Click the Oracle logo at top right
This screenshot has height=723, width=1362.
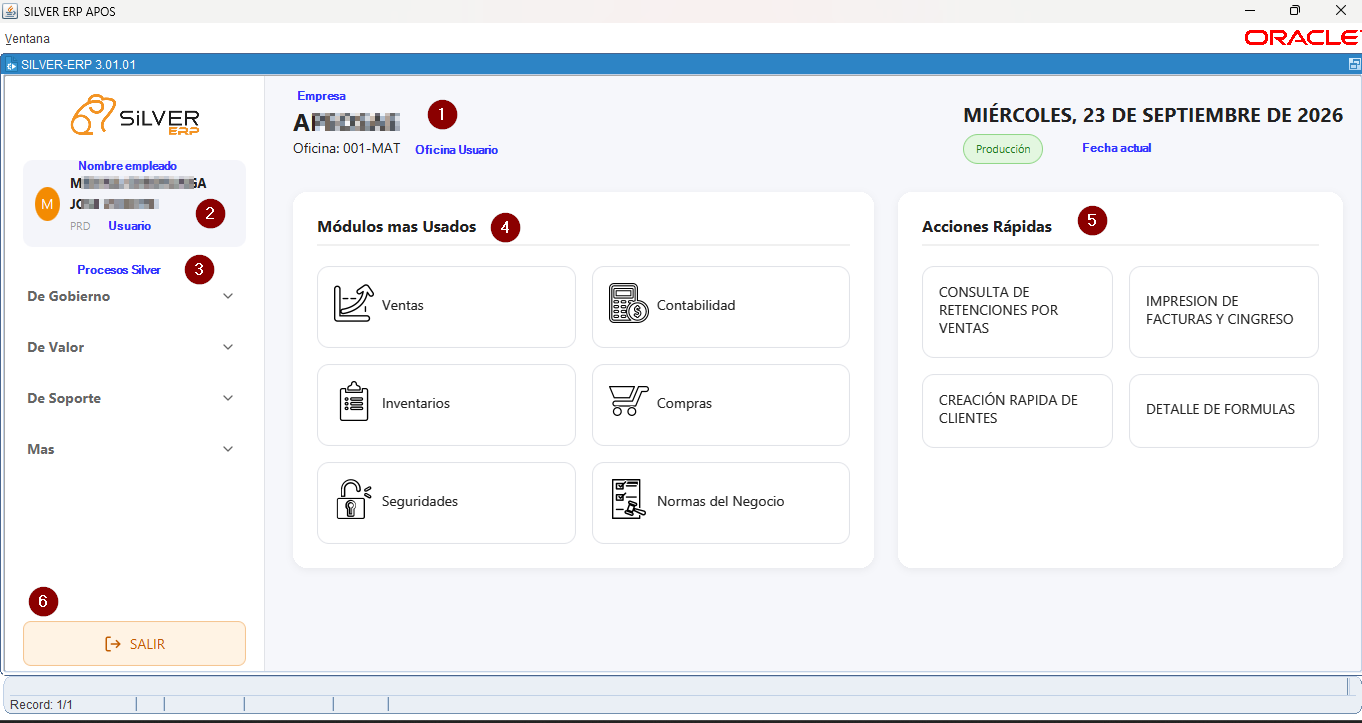[x=1303, y=38]
